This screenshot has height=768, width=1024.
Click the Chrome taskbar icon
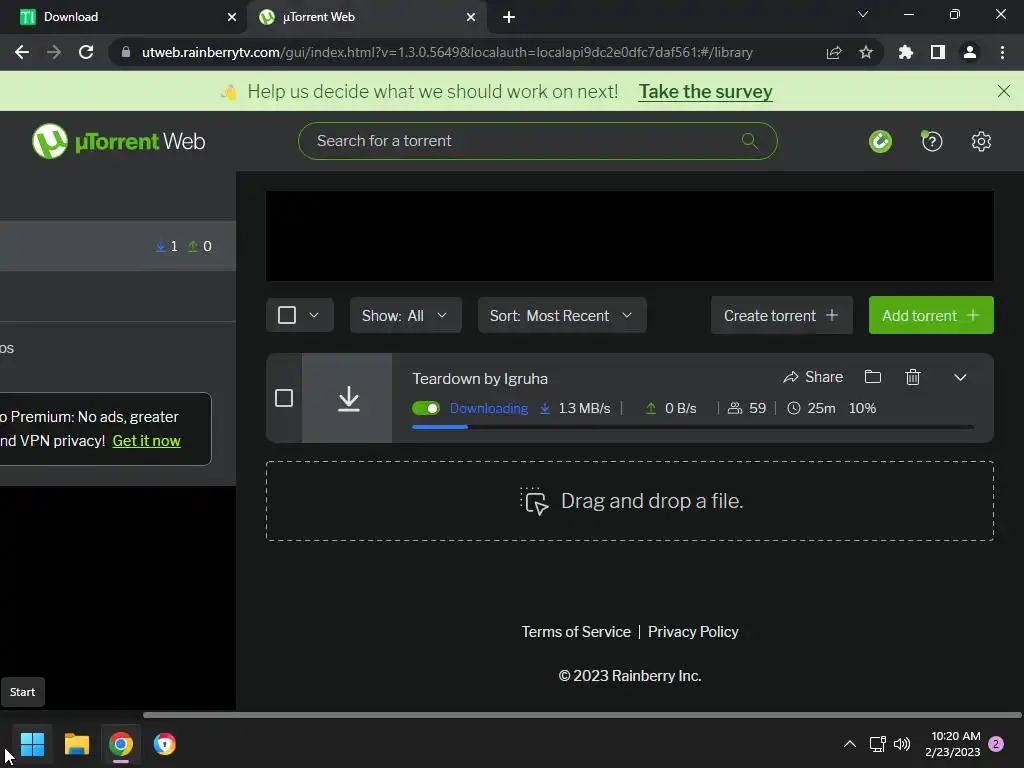pos(121,744)
